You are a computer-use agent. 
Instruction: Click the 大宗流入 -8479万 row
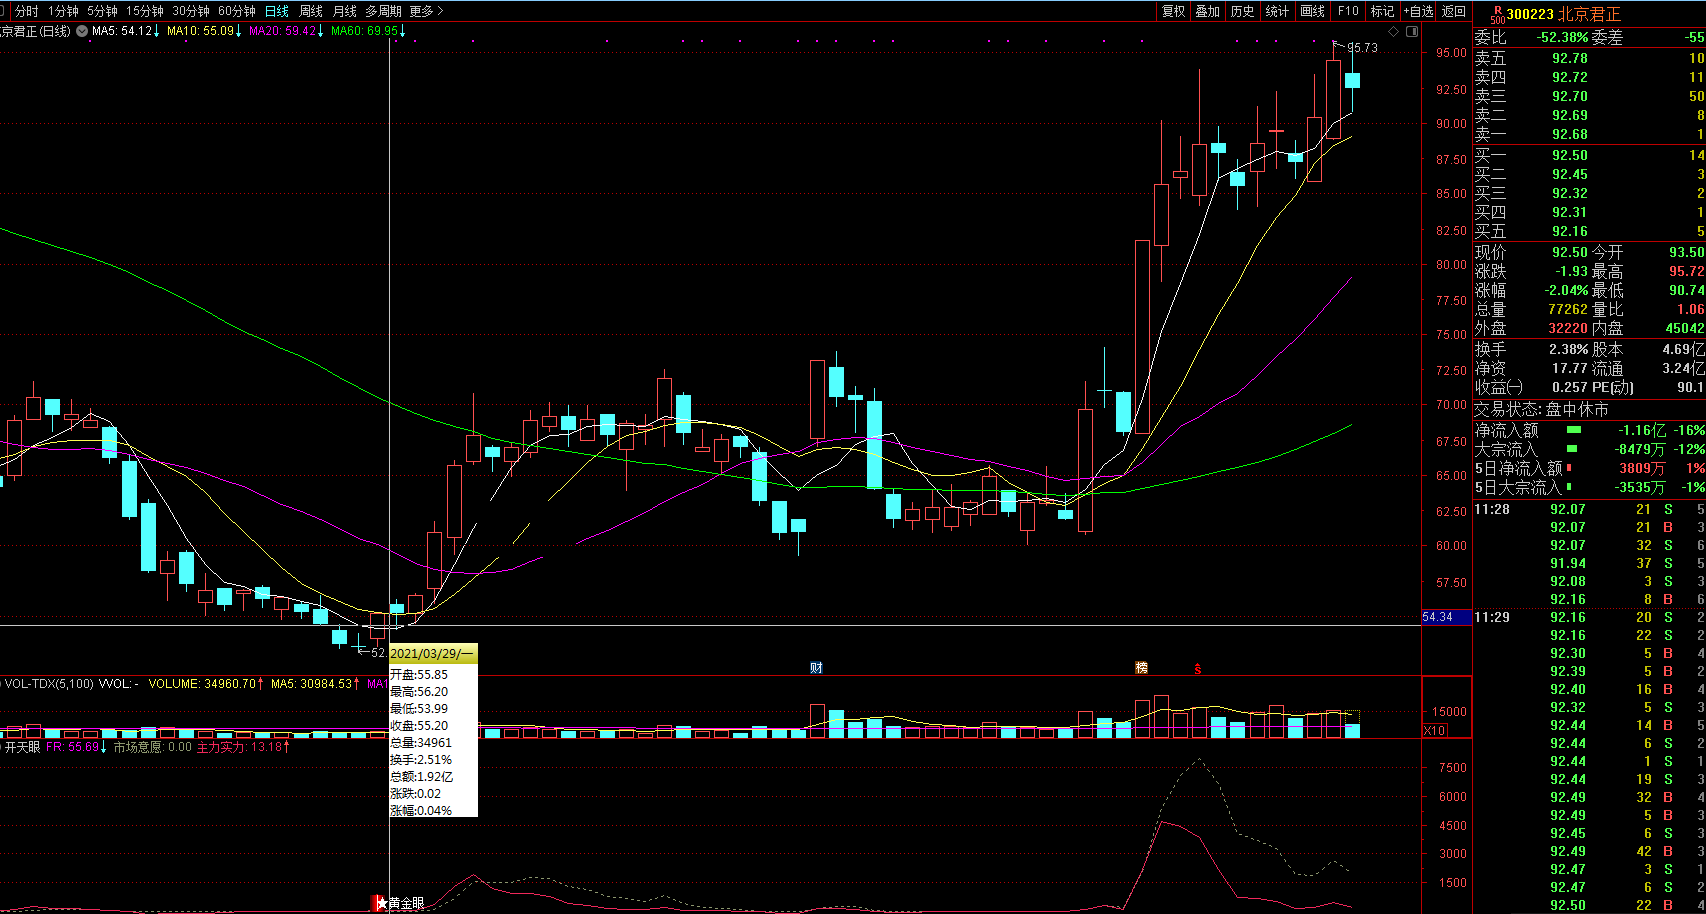1589,449
